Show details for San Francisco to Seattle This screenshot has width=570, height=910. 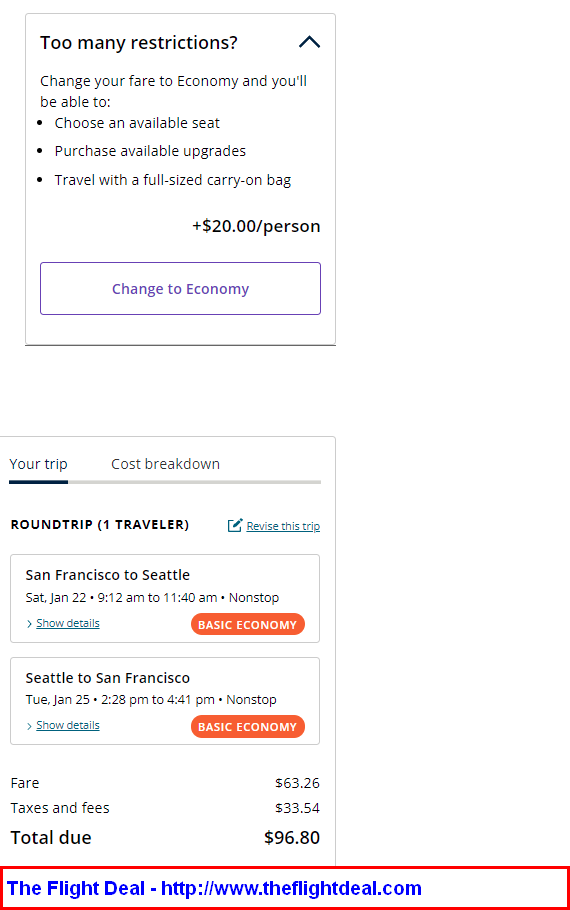click(68, 623)
